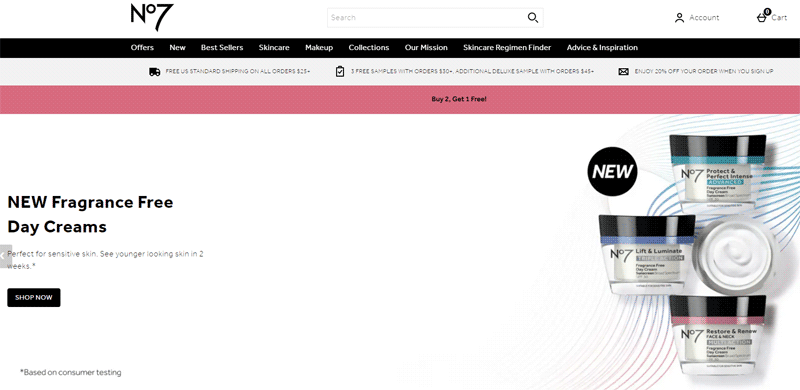The image size is (800, 390).
Task: Open the Skincare Regimen Finder
Action: pyautogui.click(x=507, y=47)
